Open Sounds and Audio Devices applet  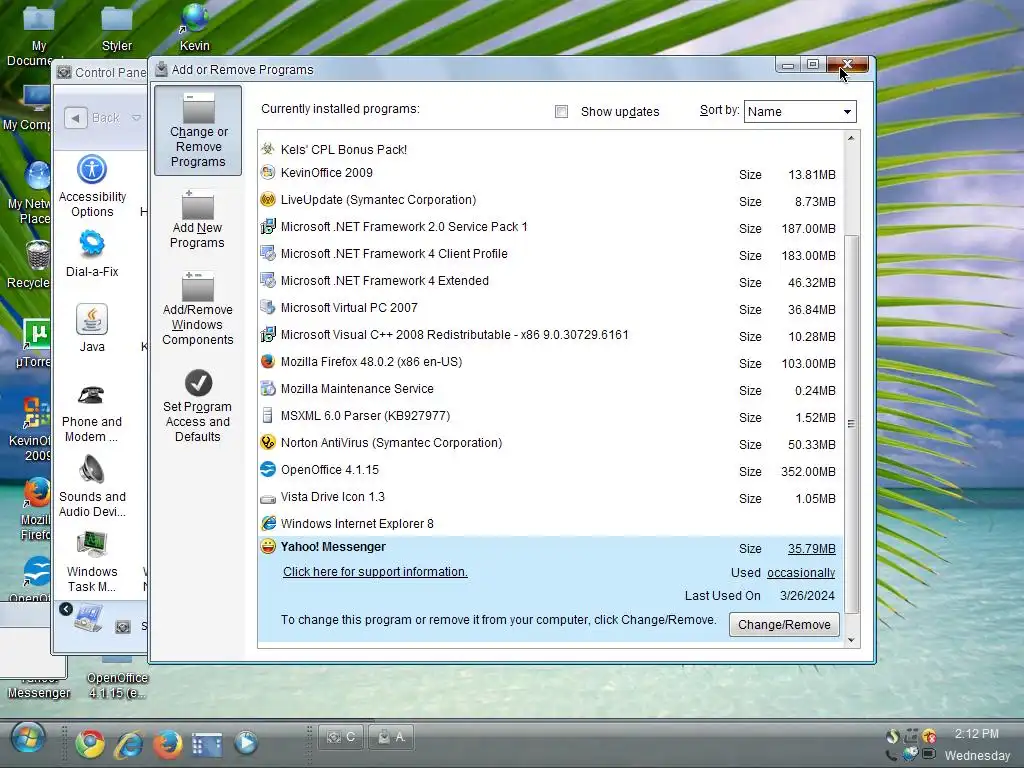point(92,487)
